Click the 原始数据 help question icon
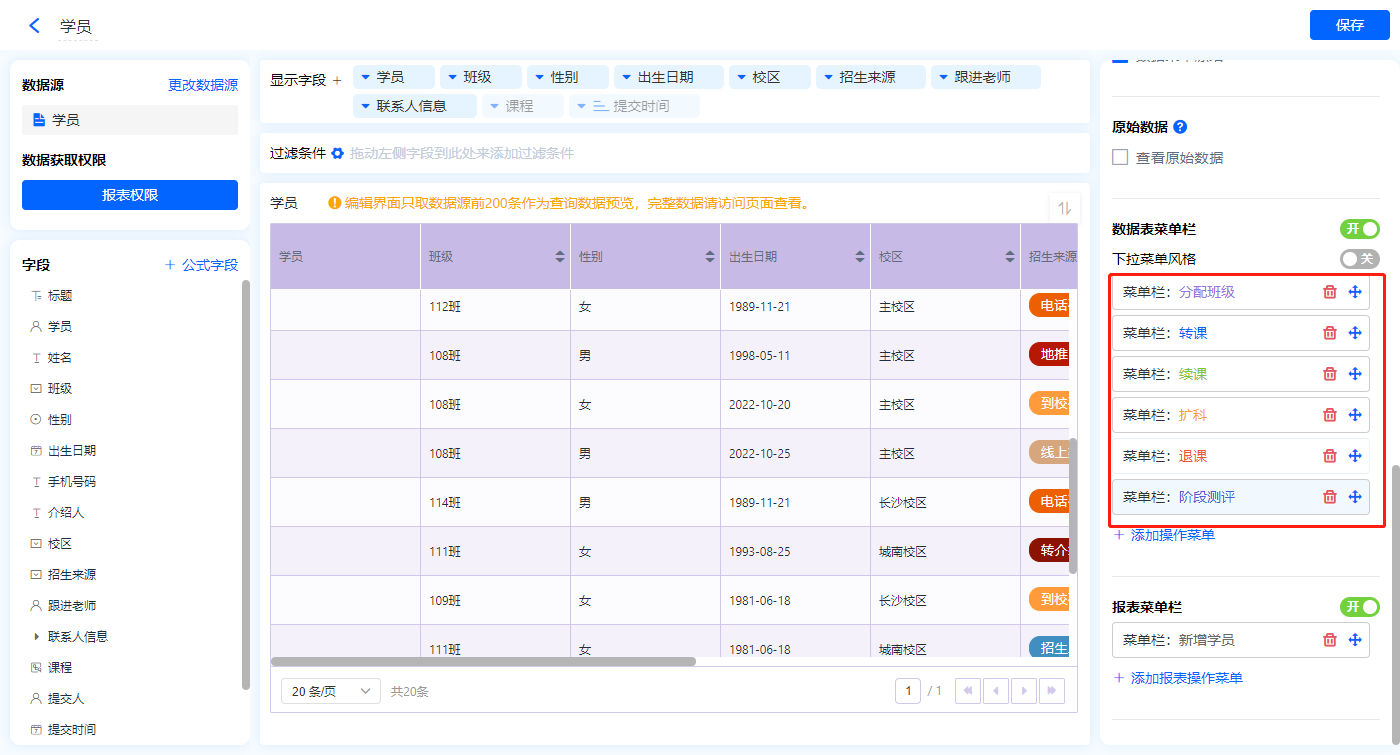Image resolution: width=1400 pixels, height=755 pixels. [1180, 127]
